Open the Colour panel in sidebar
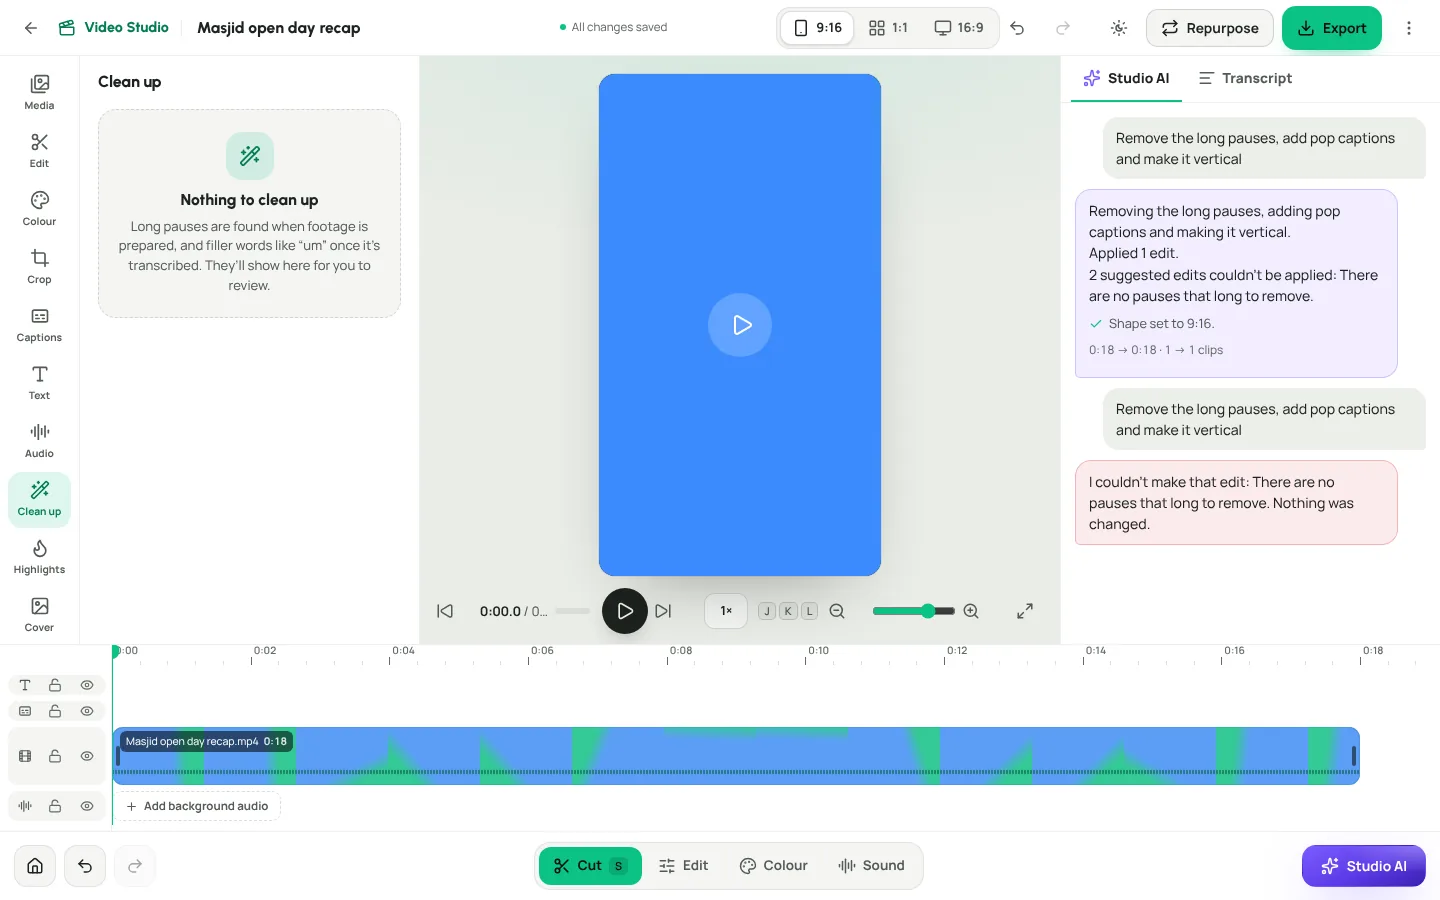 coord(39,208)
